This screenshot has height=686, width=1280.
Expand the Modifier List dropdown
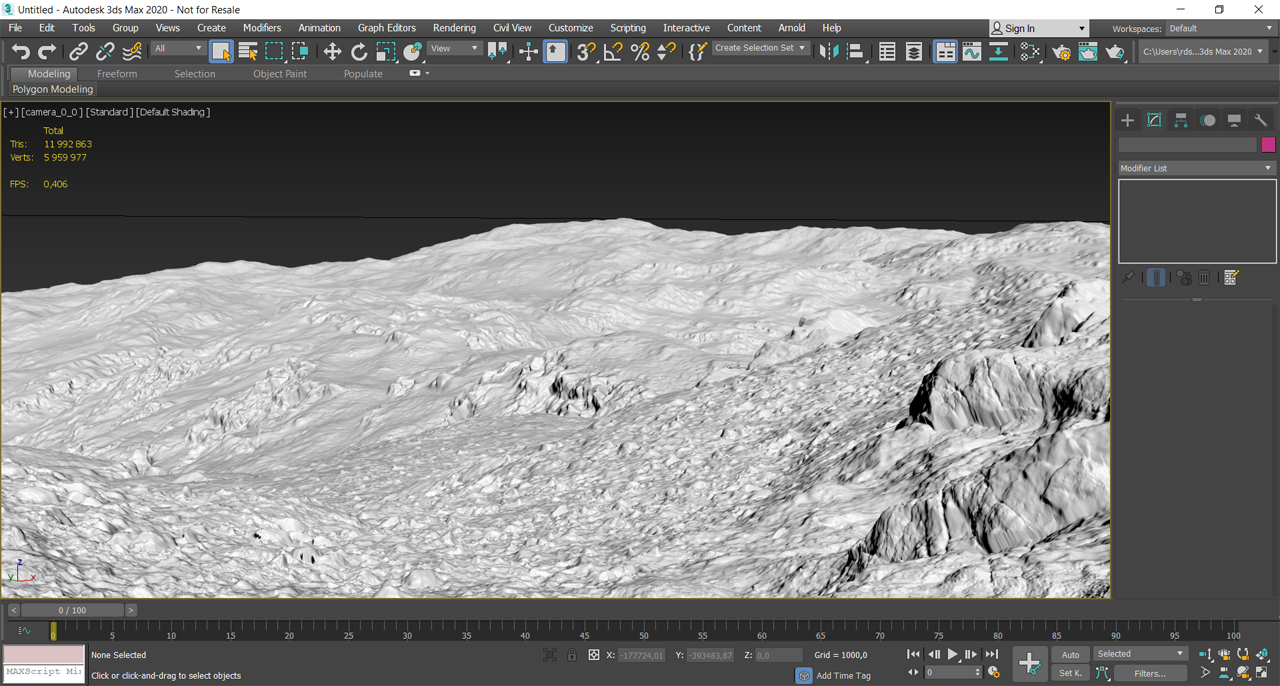[x=1196, y=168]
